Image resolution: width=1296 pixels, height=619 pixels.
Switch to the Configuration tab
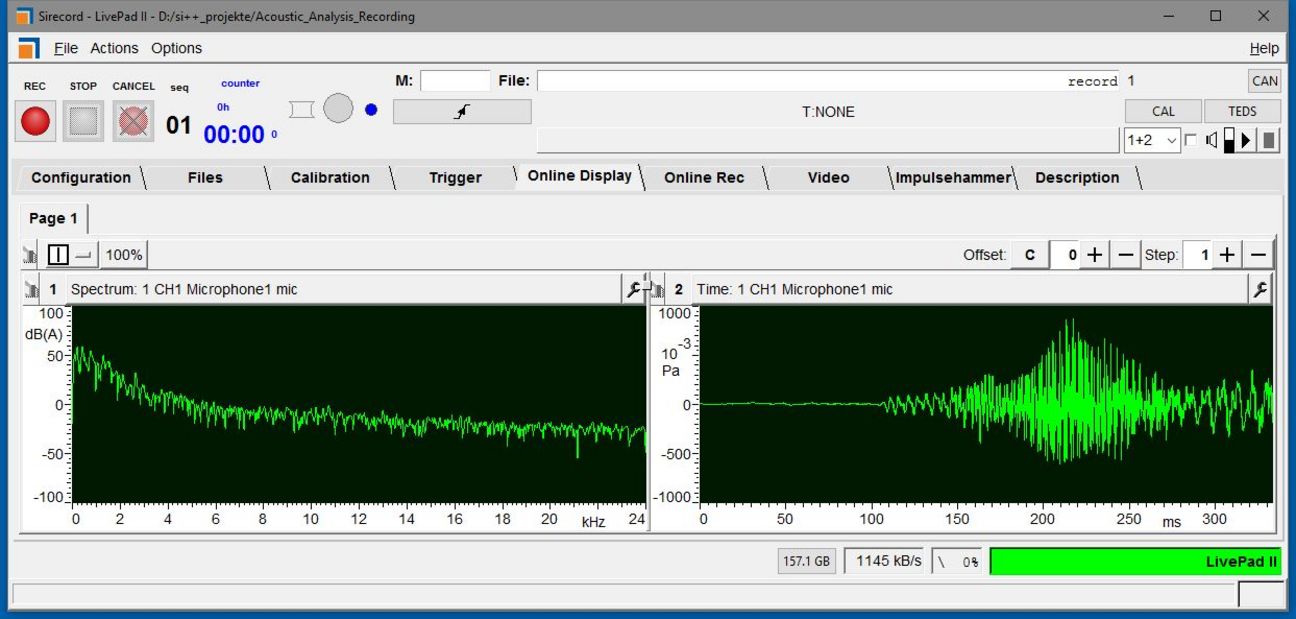click(x=81, y=178)
